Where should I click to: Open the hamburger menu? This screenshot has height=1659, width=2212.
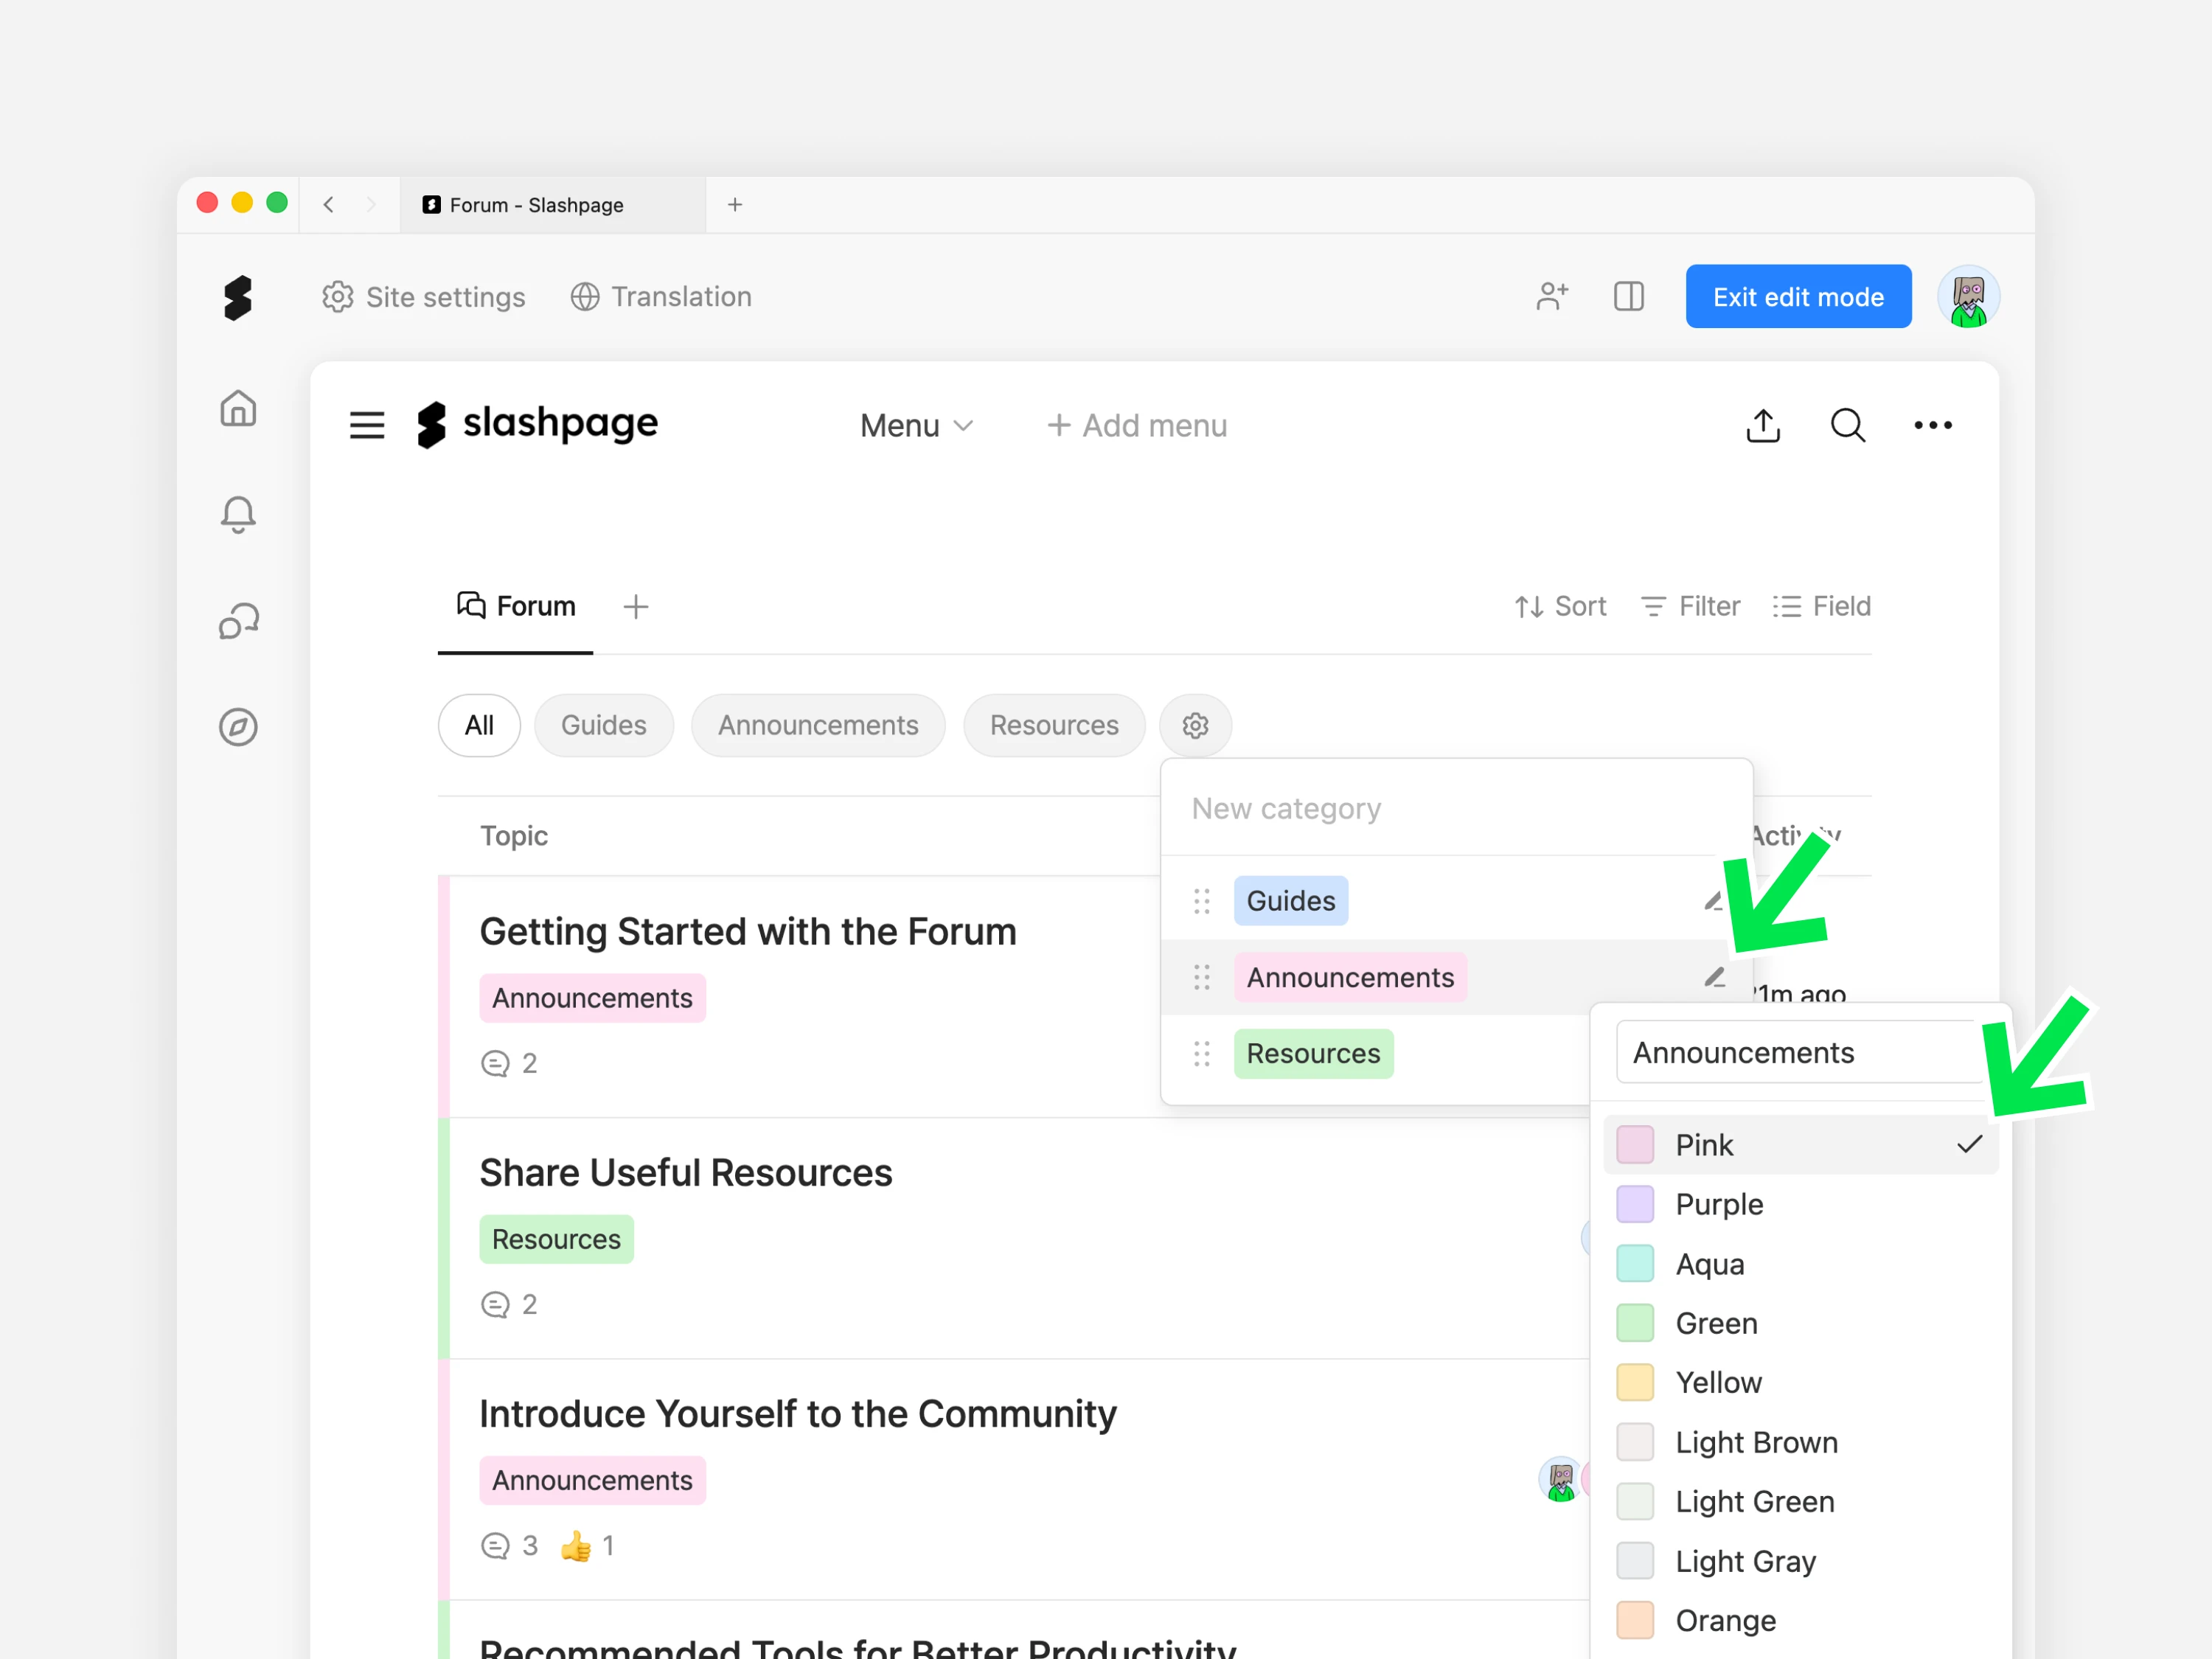[x=367, y=426]
